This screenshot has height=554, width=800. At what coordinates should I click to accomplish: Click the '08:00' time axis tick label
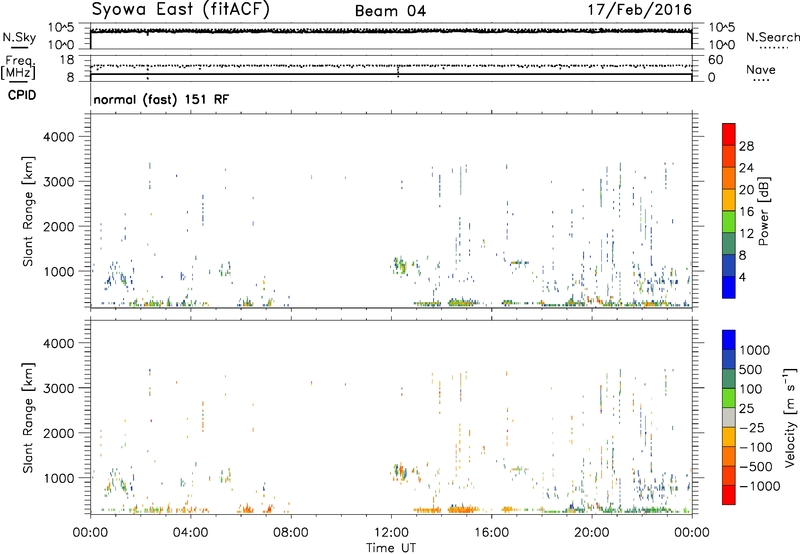pos(291,533)
